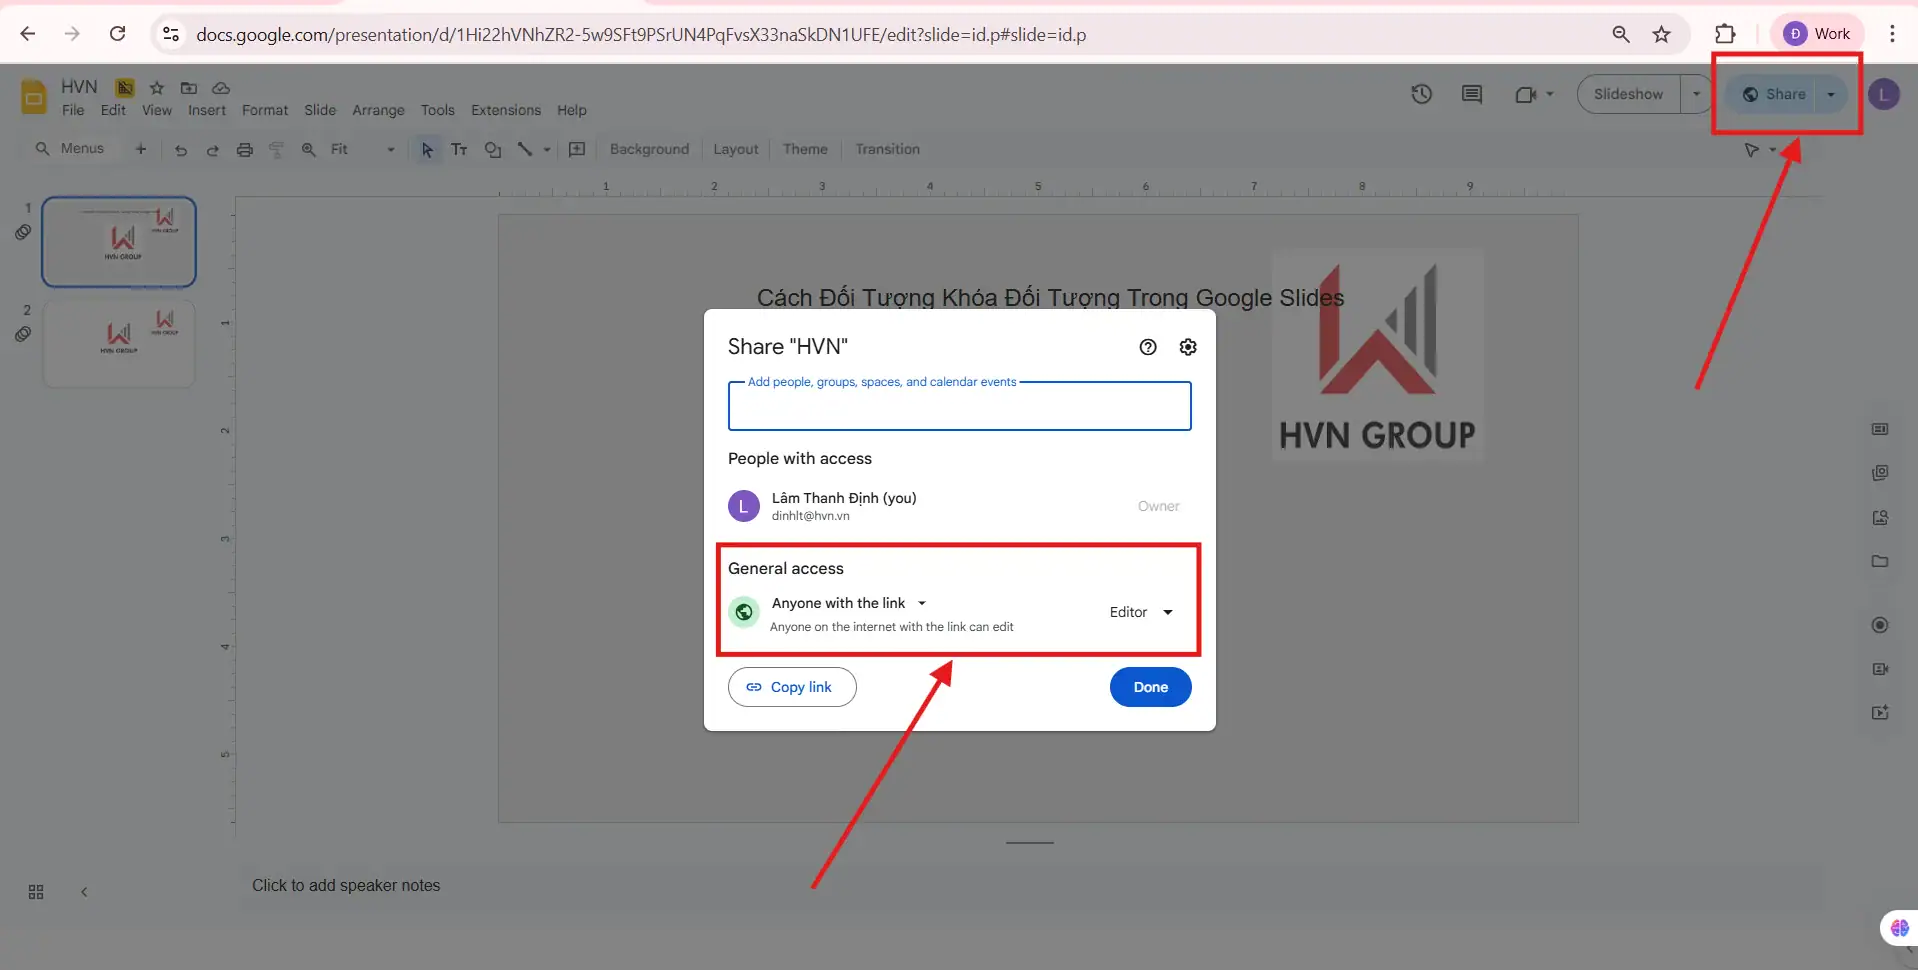Star the HVN presentation

point(157,88)
